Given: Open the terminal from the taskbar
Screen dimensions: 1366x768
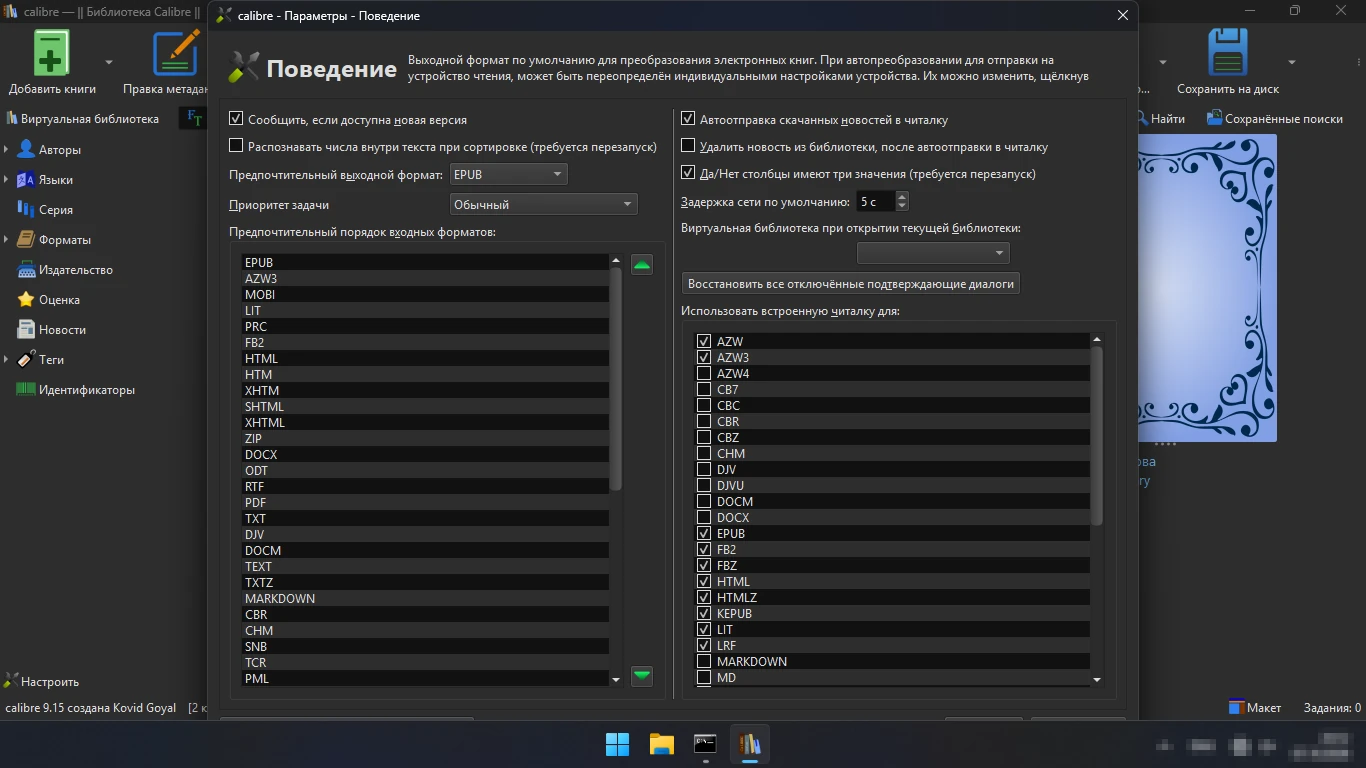Looking at the screenshot, I should pos(706,744).
